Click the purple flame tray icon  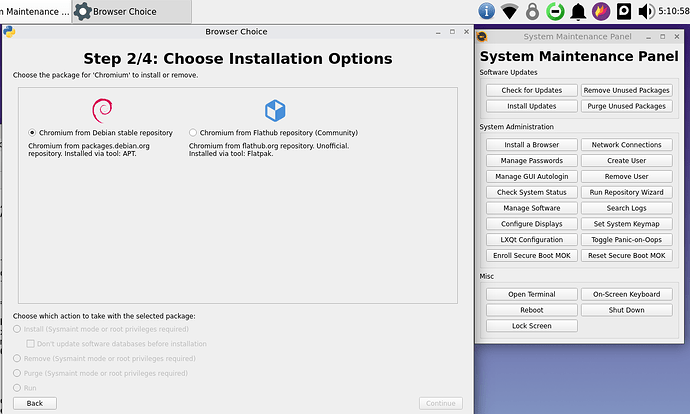point(601,11)
